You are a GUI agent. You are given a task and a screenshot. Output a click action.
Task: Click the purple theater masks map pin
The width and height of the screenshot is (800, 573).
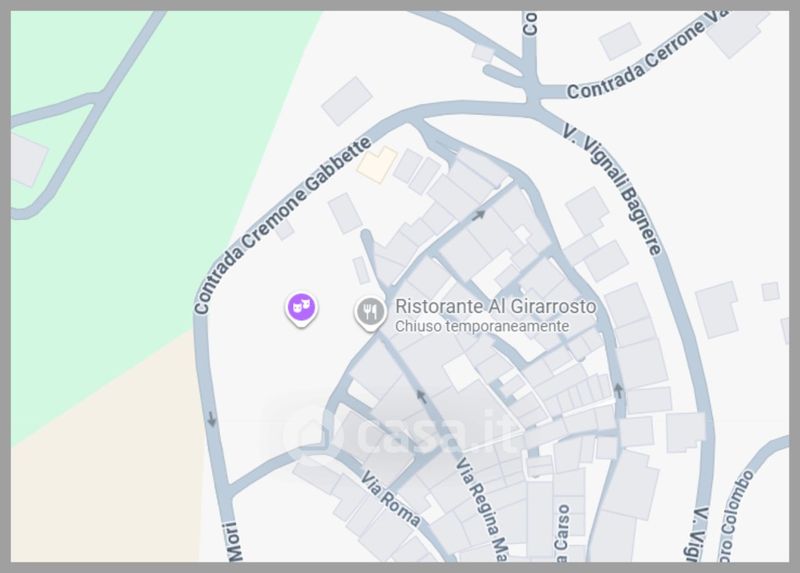coord(301,309)
